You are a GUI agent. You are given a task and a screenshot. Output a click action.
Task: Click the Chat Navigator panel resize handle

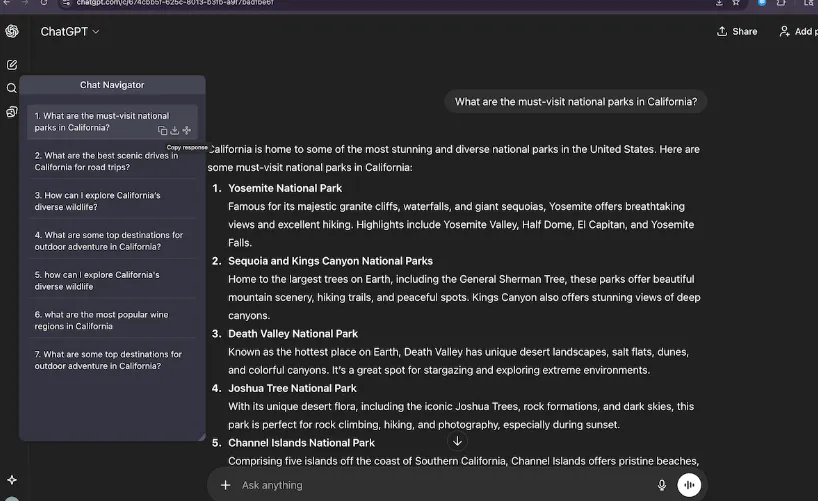pyautogui.click(x=201, y=437)
